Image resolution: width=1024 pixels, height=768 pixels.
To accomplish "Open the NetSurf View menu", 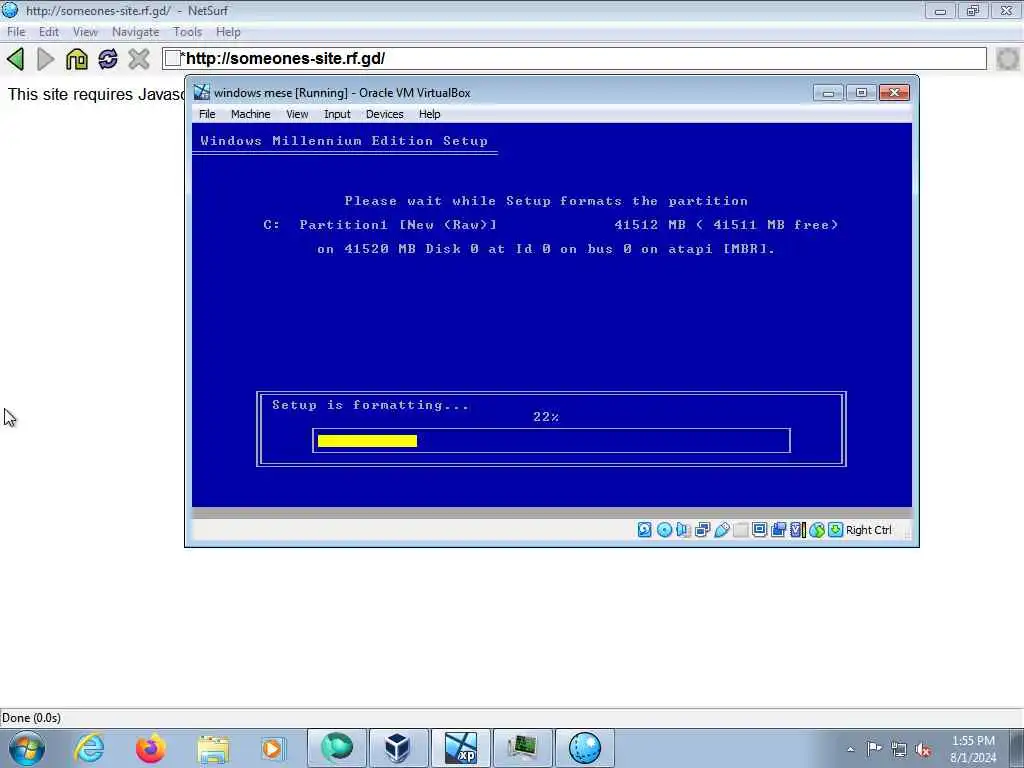I will (x=85, y=32).
